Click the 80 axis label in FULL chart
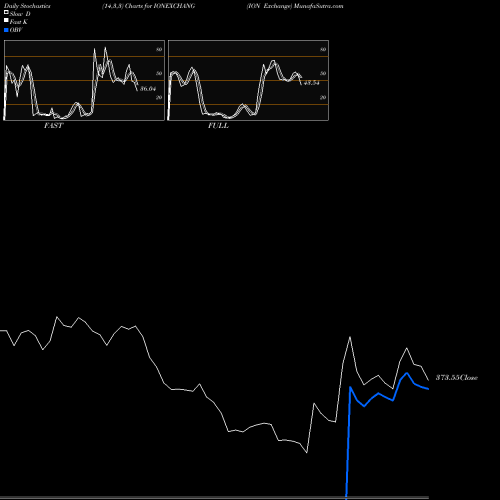Screen dimensions: 500x500 tap(323, 49)
